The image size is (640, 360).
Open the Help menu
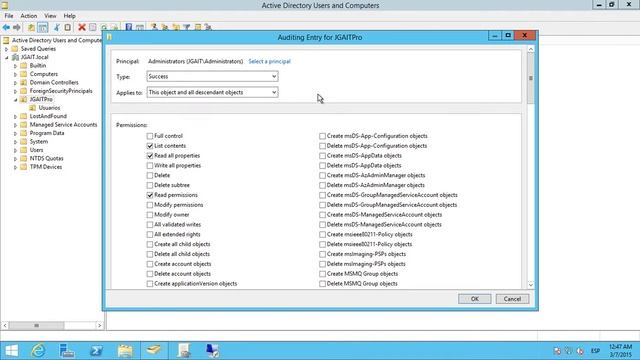coord(69,16)
